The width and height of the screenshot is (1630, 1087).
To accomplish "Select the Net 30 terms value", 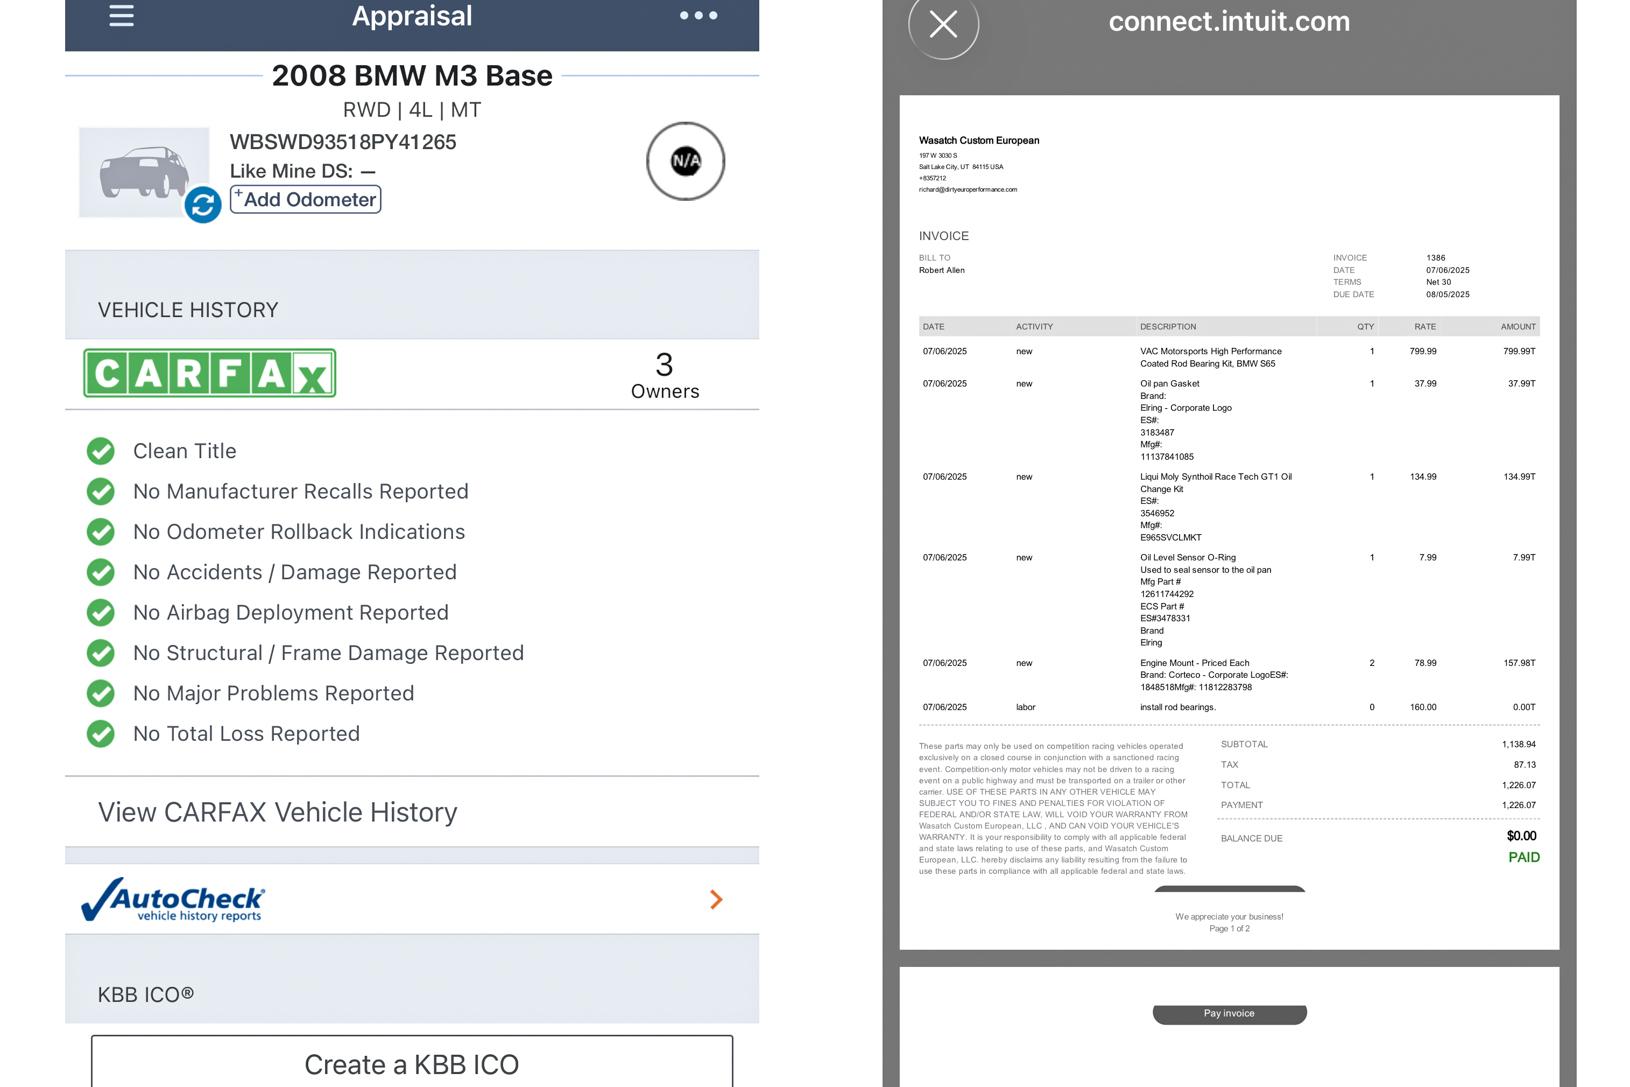I will [1438, 282].
